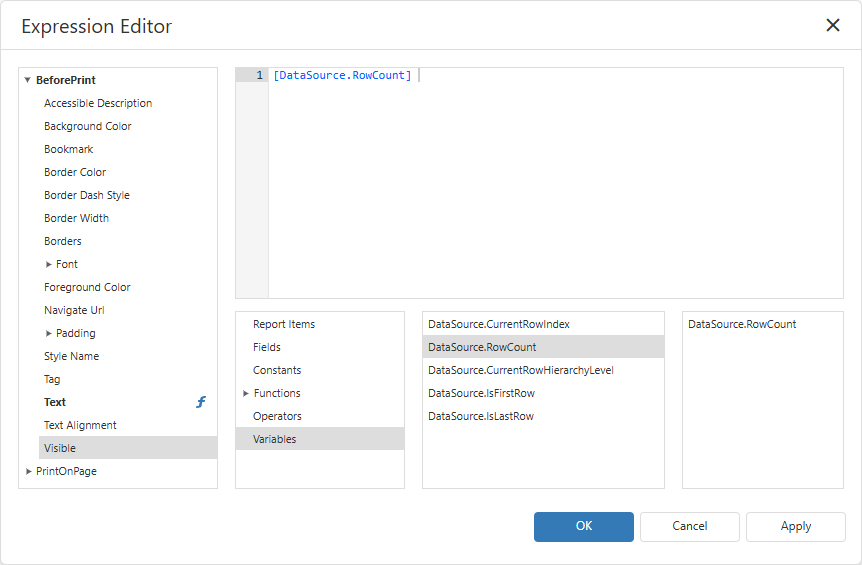Viewport: 862px width, 565px height.
Task: Click line number 1 in the editor gutter
Action: click(259, 75)
